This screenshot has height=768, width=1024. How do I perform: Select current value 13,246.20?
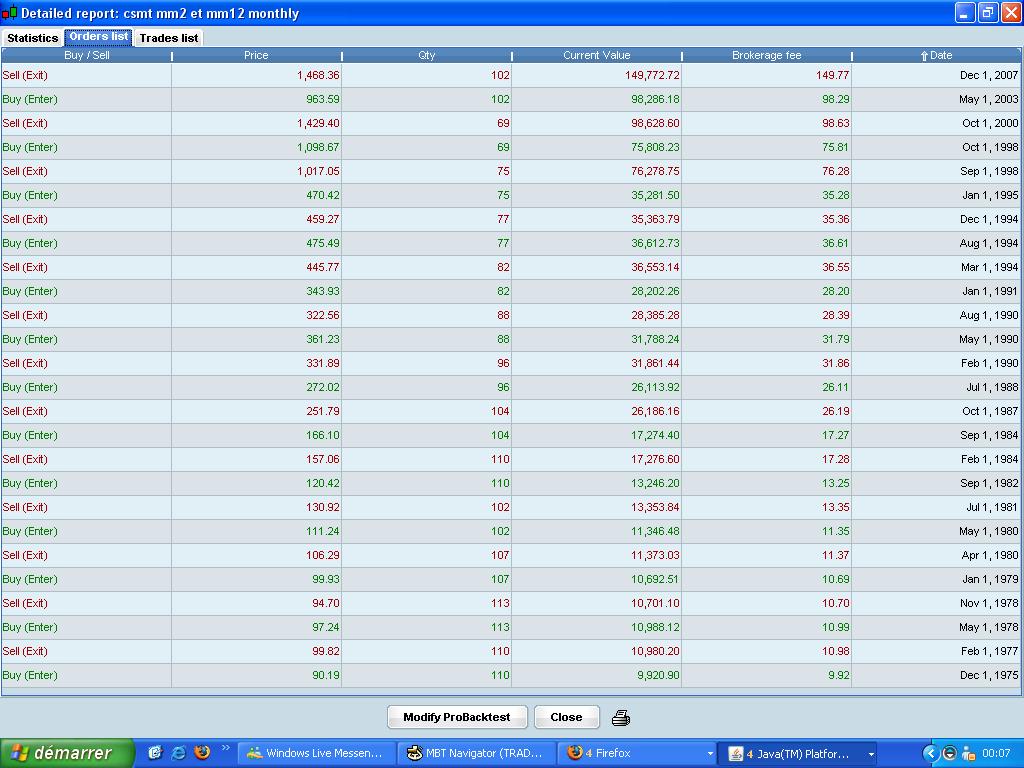[x=596, y=483]
